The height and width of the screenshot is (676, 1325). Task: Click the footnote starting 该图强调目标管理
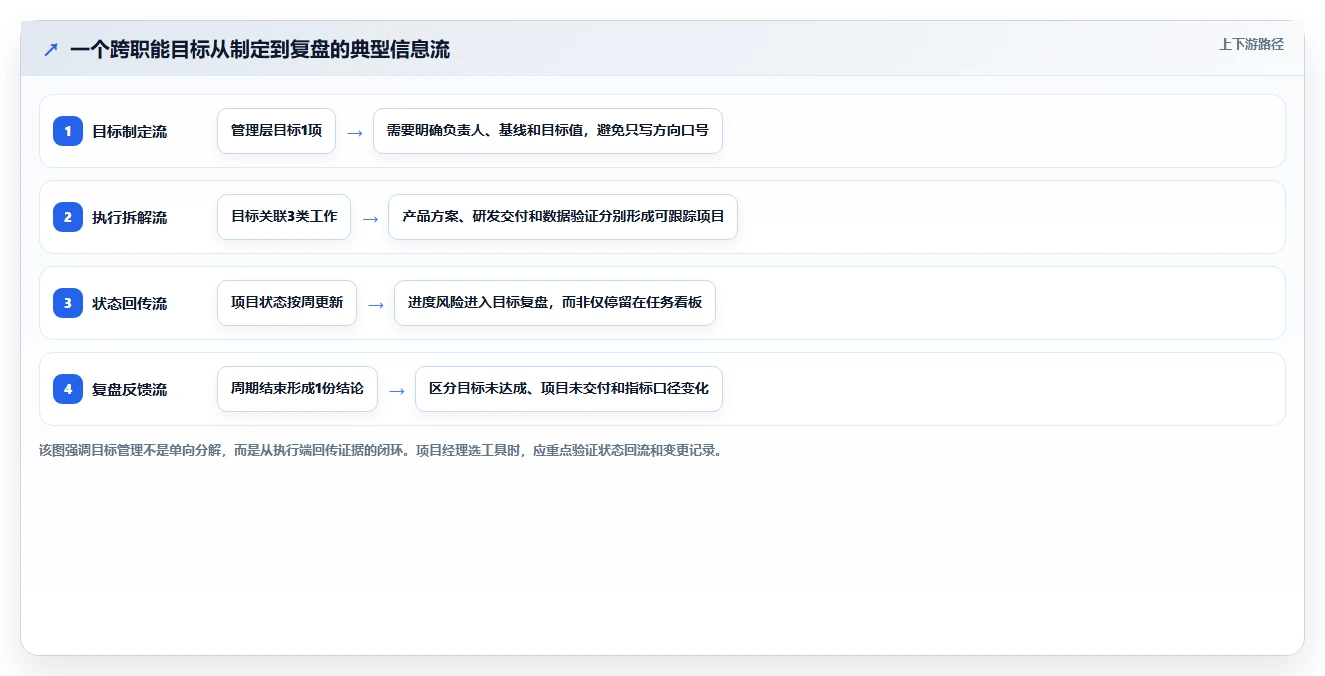[x=380, y=450]
